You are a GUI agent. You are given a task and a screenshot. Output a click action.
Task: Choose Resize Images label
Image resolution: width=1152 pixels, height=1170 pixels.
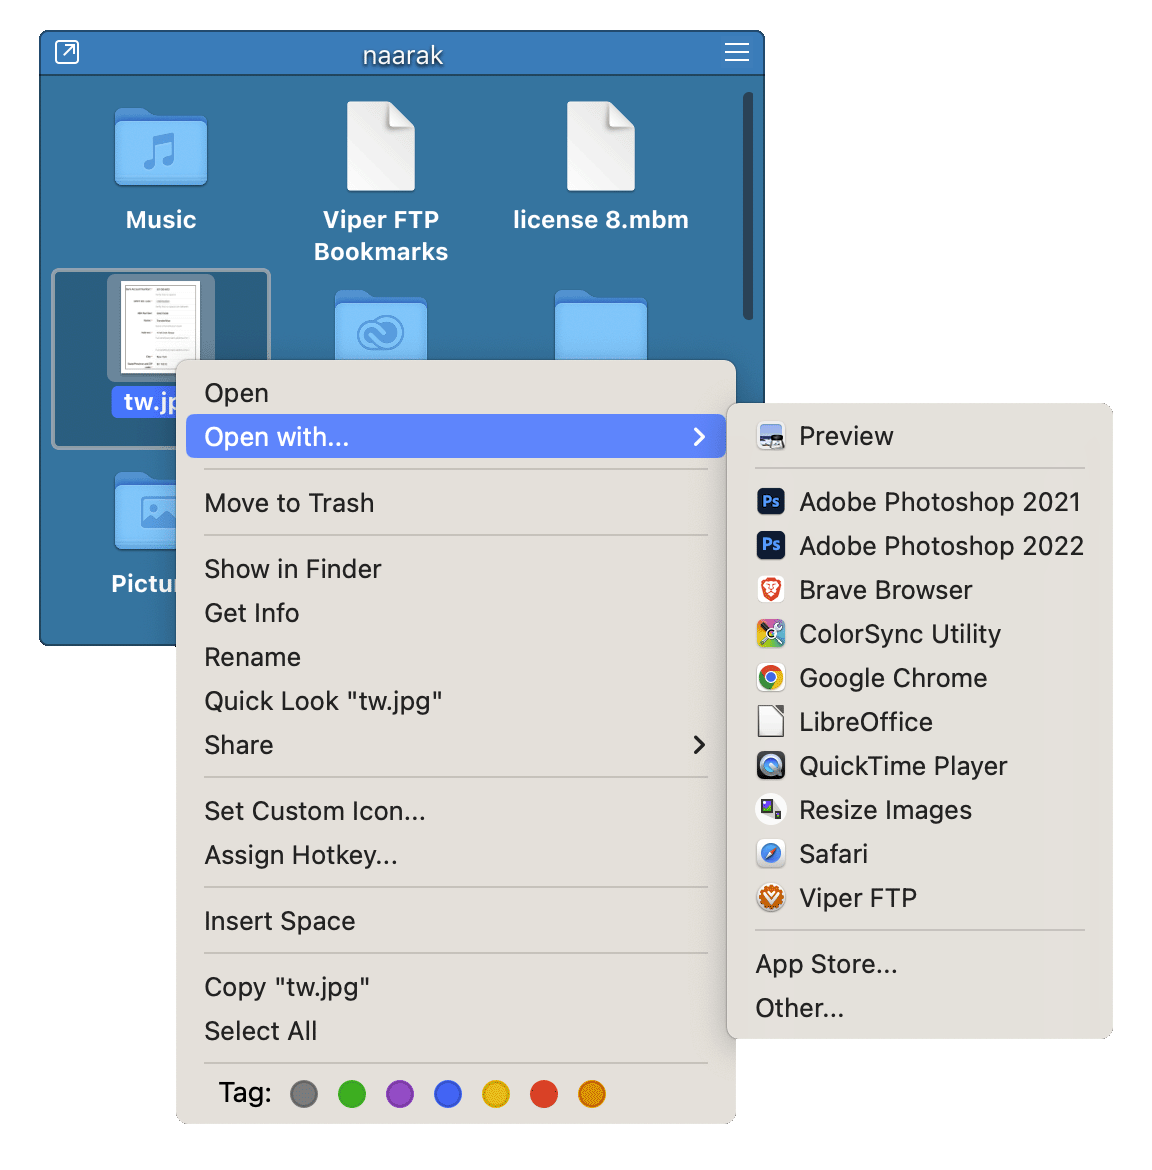pyautogui.click(x=886, y=810)
